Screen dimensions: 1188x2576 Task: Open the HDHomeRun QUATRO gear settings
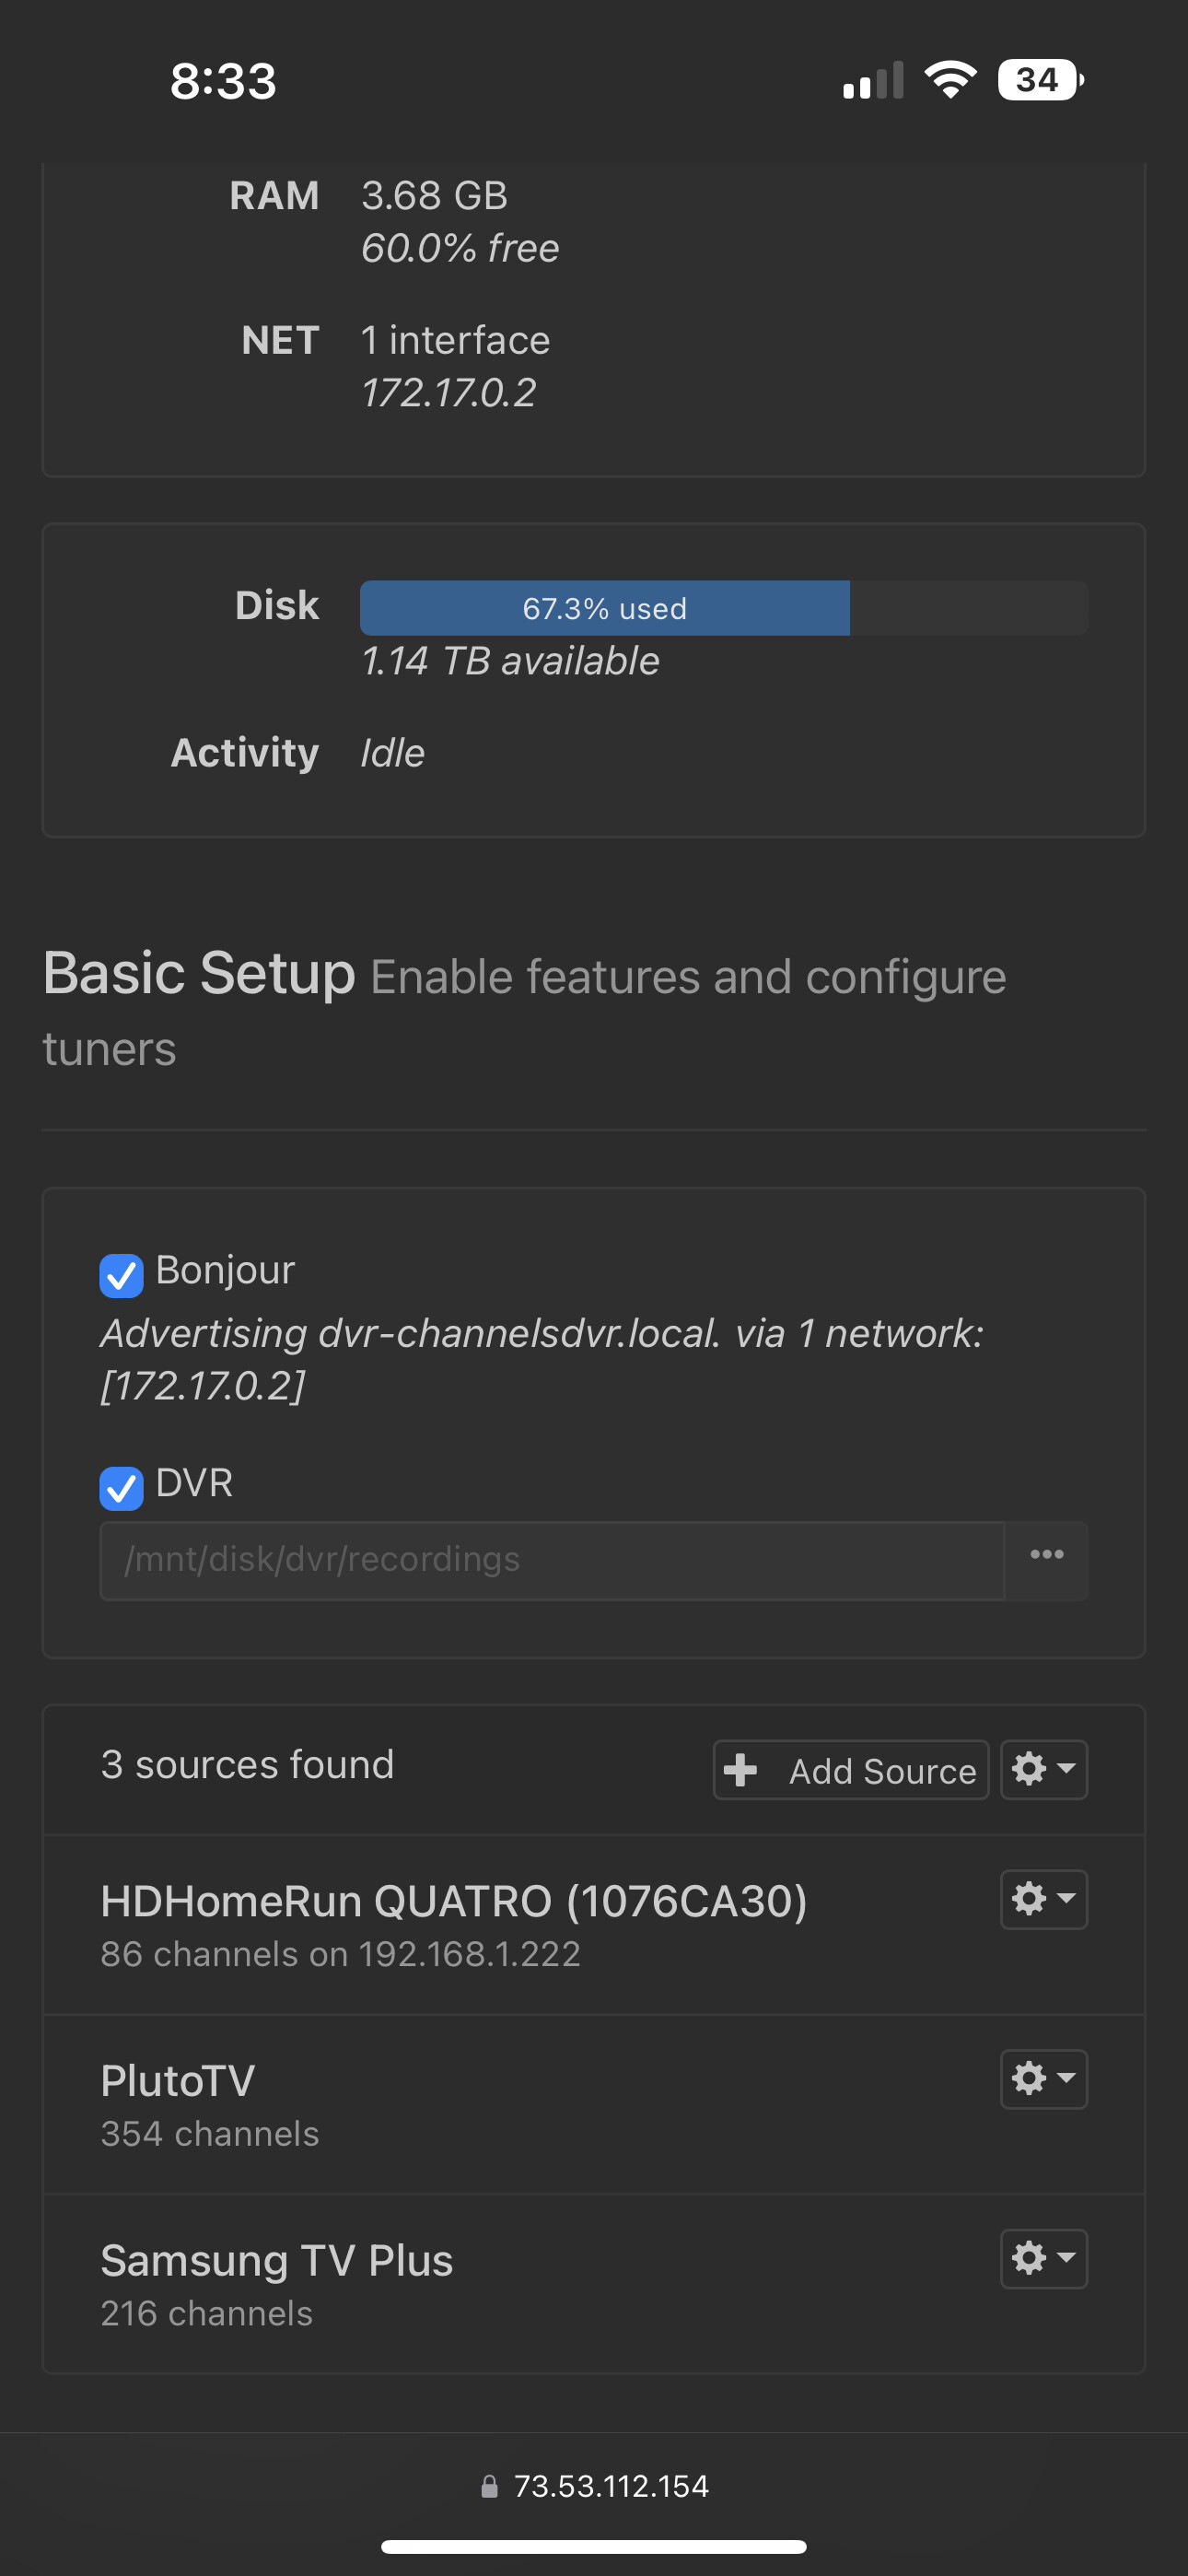click(1043, 1899)
